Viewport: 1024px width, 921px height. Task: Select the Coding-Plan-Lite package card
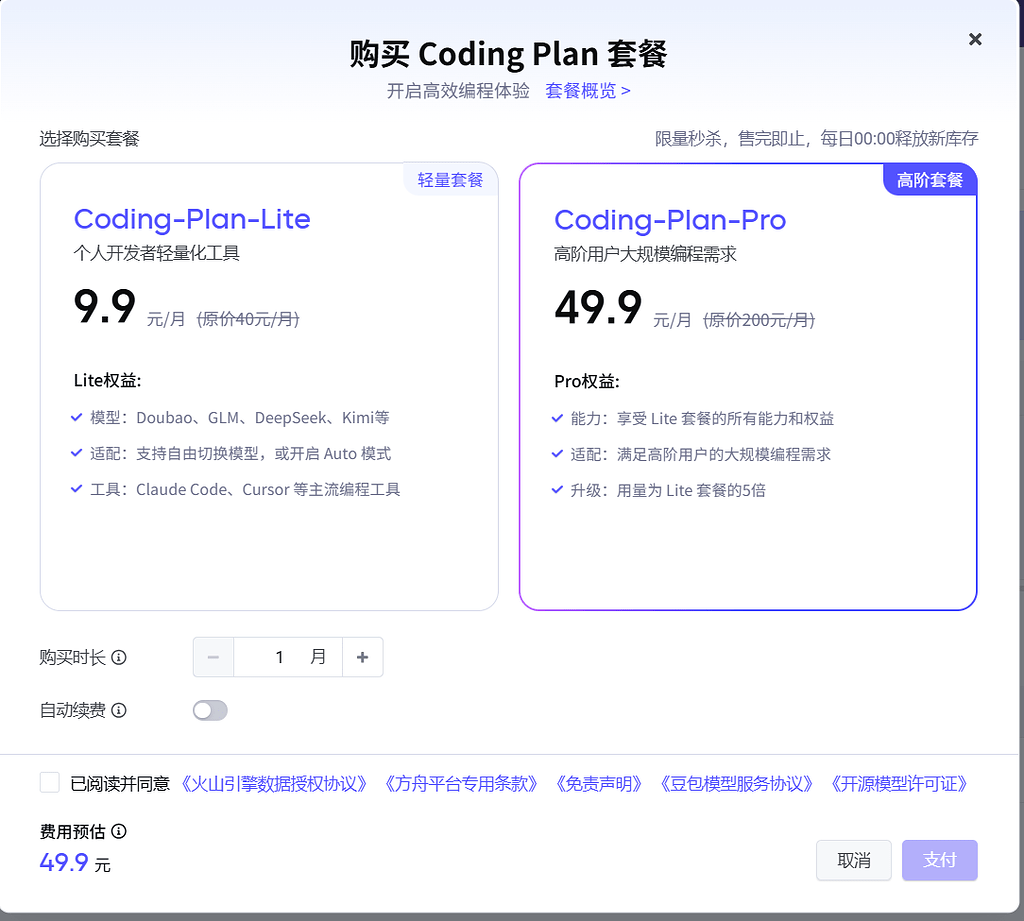pos(269,387)
